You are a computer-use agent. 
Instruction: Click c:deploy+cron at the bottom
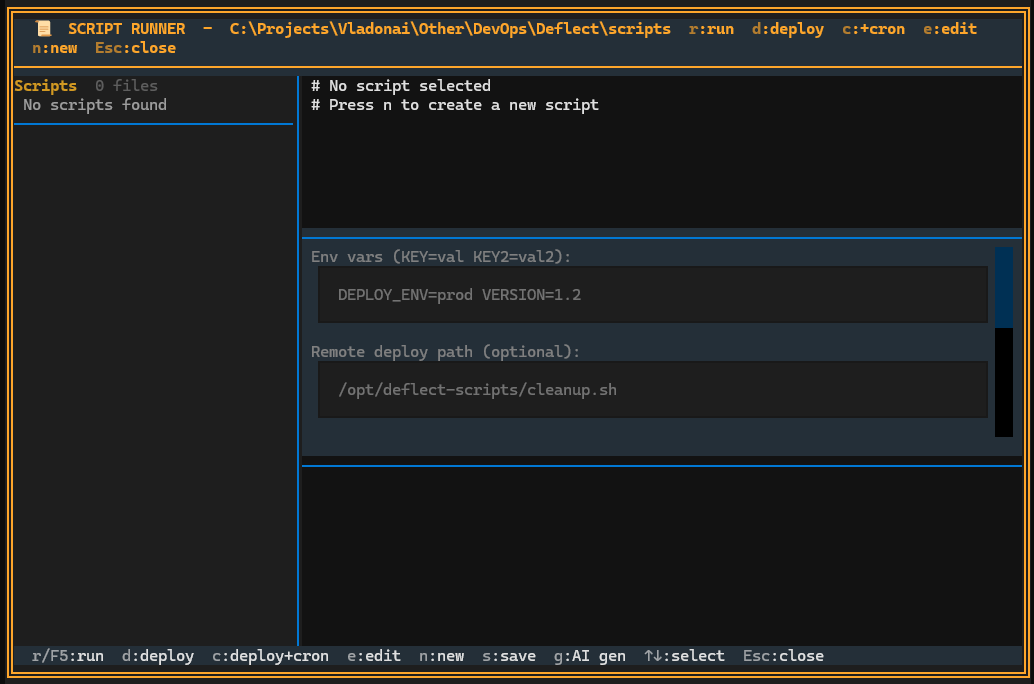pyautogui.click(x=270, y=656)
